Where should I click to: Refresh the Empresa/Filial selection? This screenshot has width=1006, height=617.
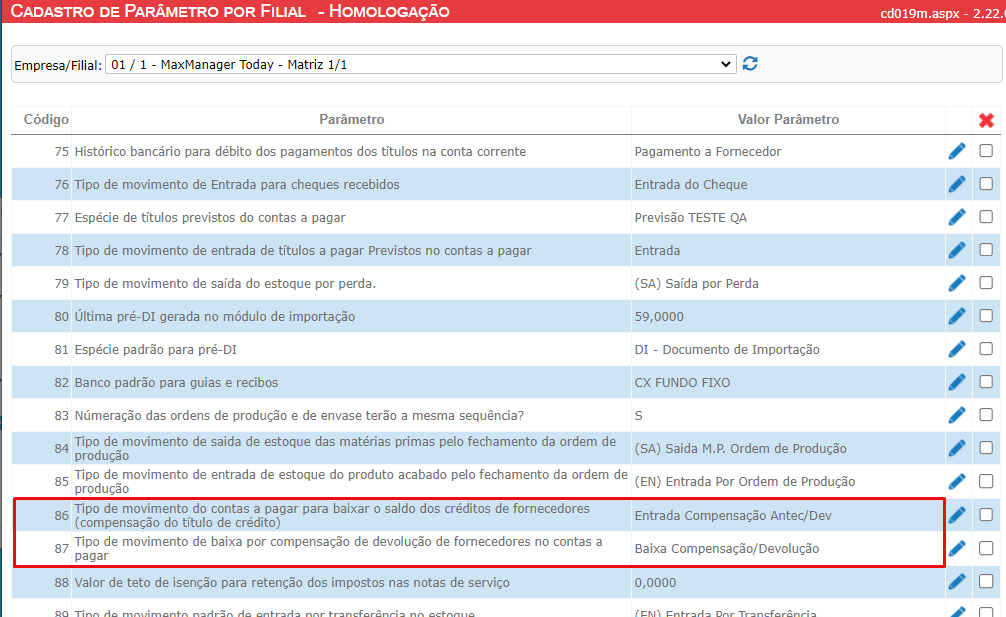pyautogui.click(x=750, y=63)
